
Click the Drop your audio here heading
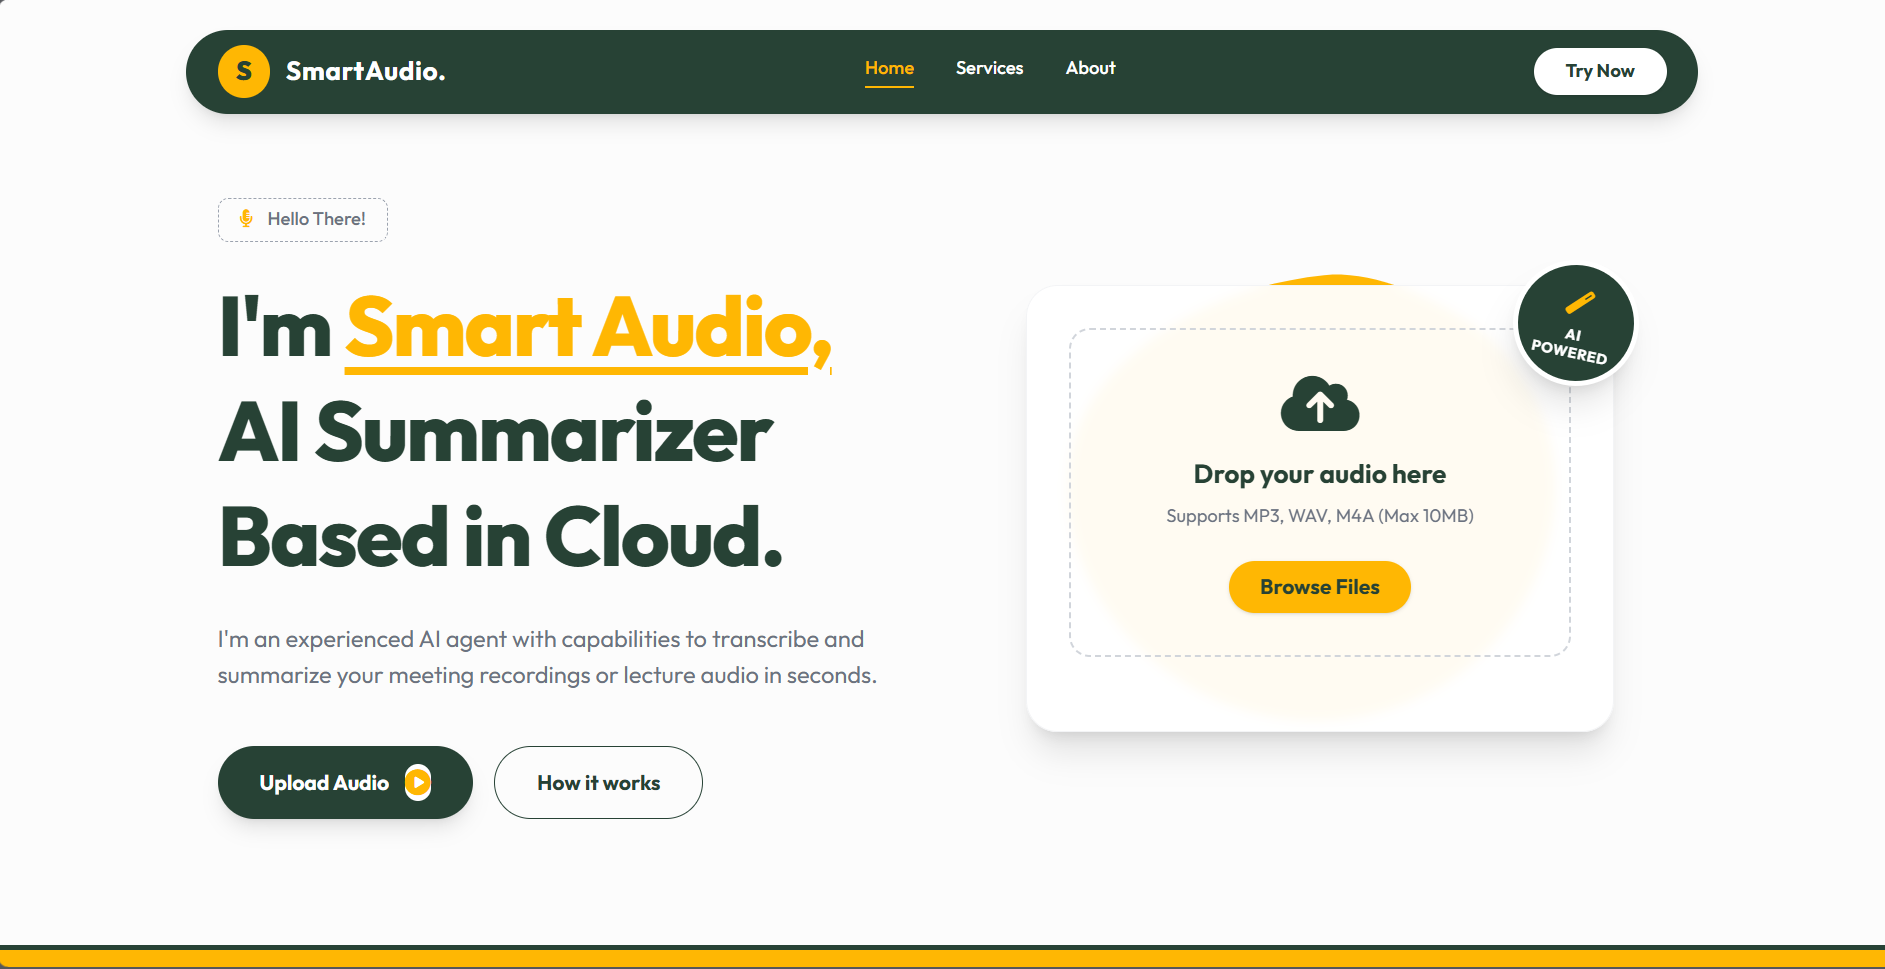(x=1320, y=474)
